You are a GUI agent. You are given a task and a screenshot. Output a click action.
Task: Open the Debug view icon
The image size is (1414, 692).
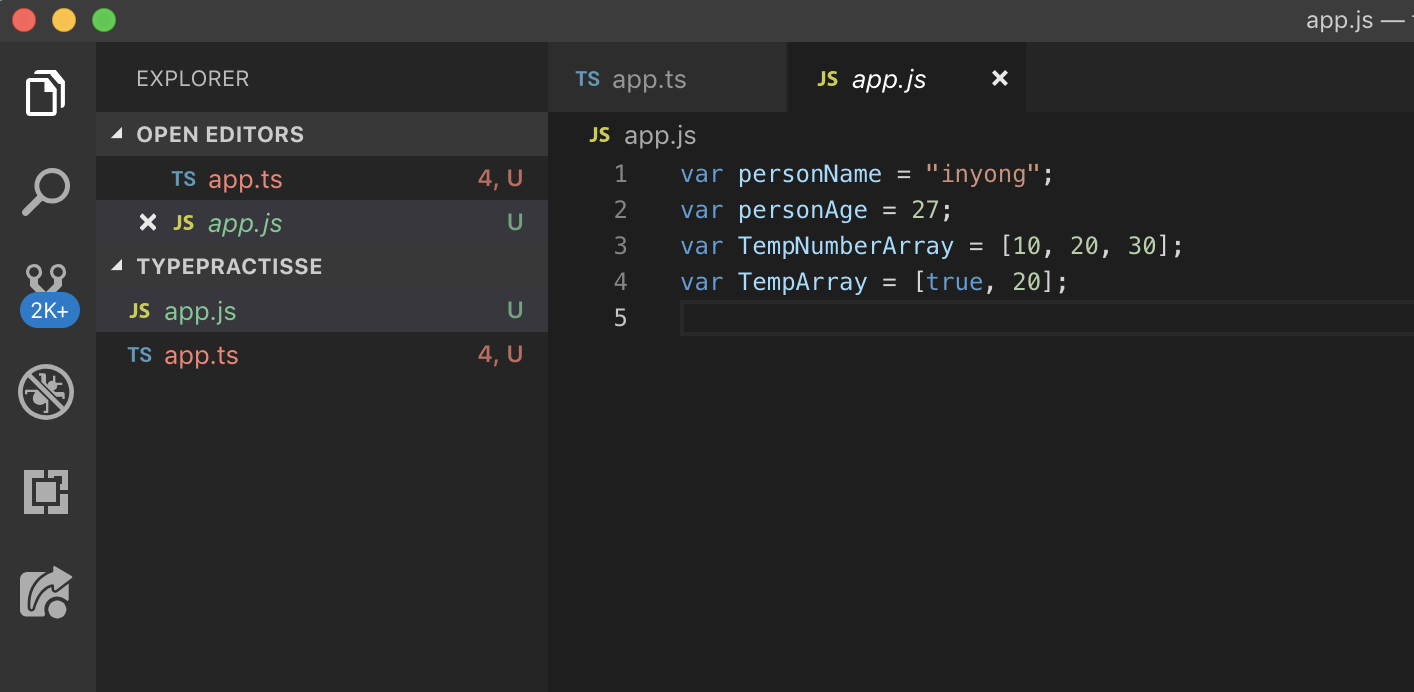click(46, 391)
